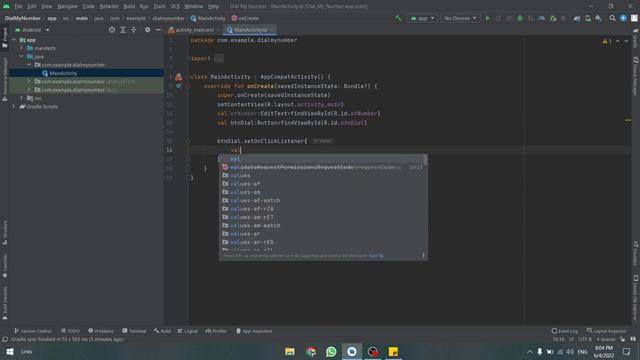Open the app run configuration dropdown
640x360 pixels.
pos(422,18)
